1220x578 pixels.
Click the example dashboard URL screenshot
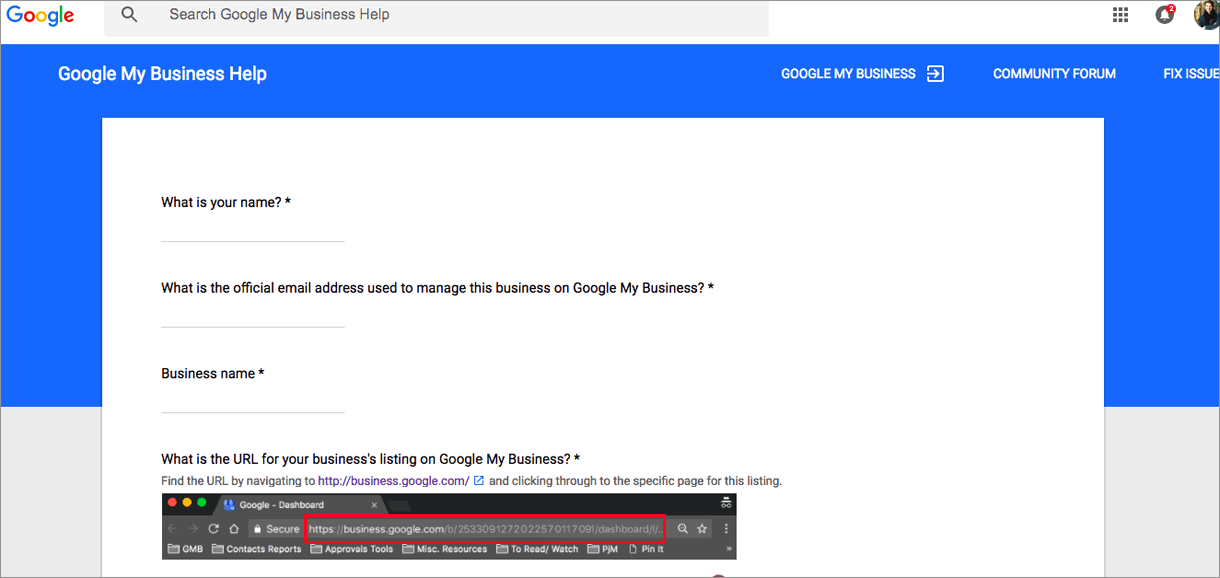449,526
